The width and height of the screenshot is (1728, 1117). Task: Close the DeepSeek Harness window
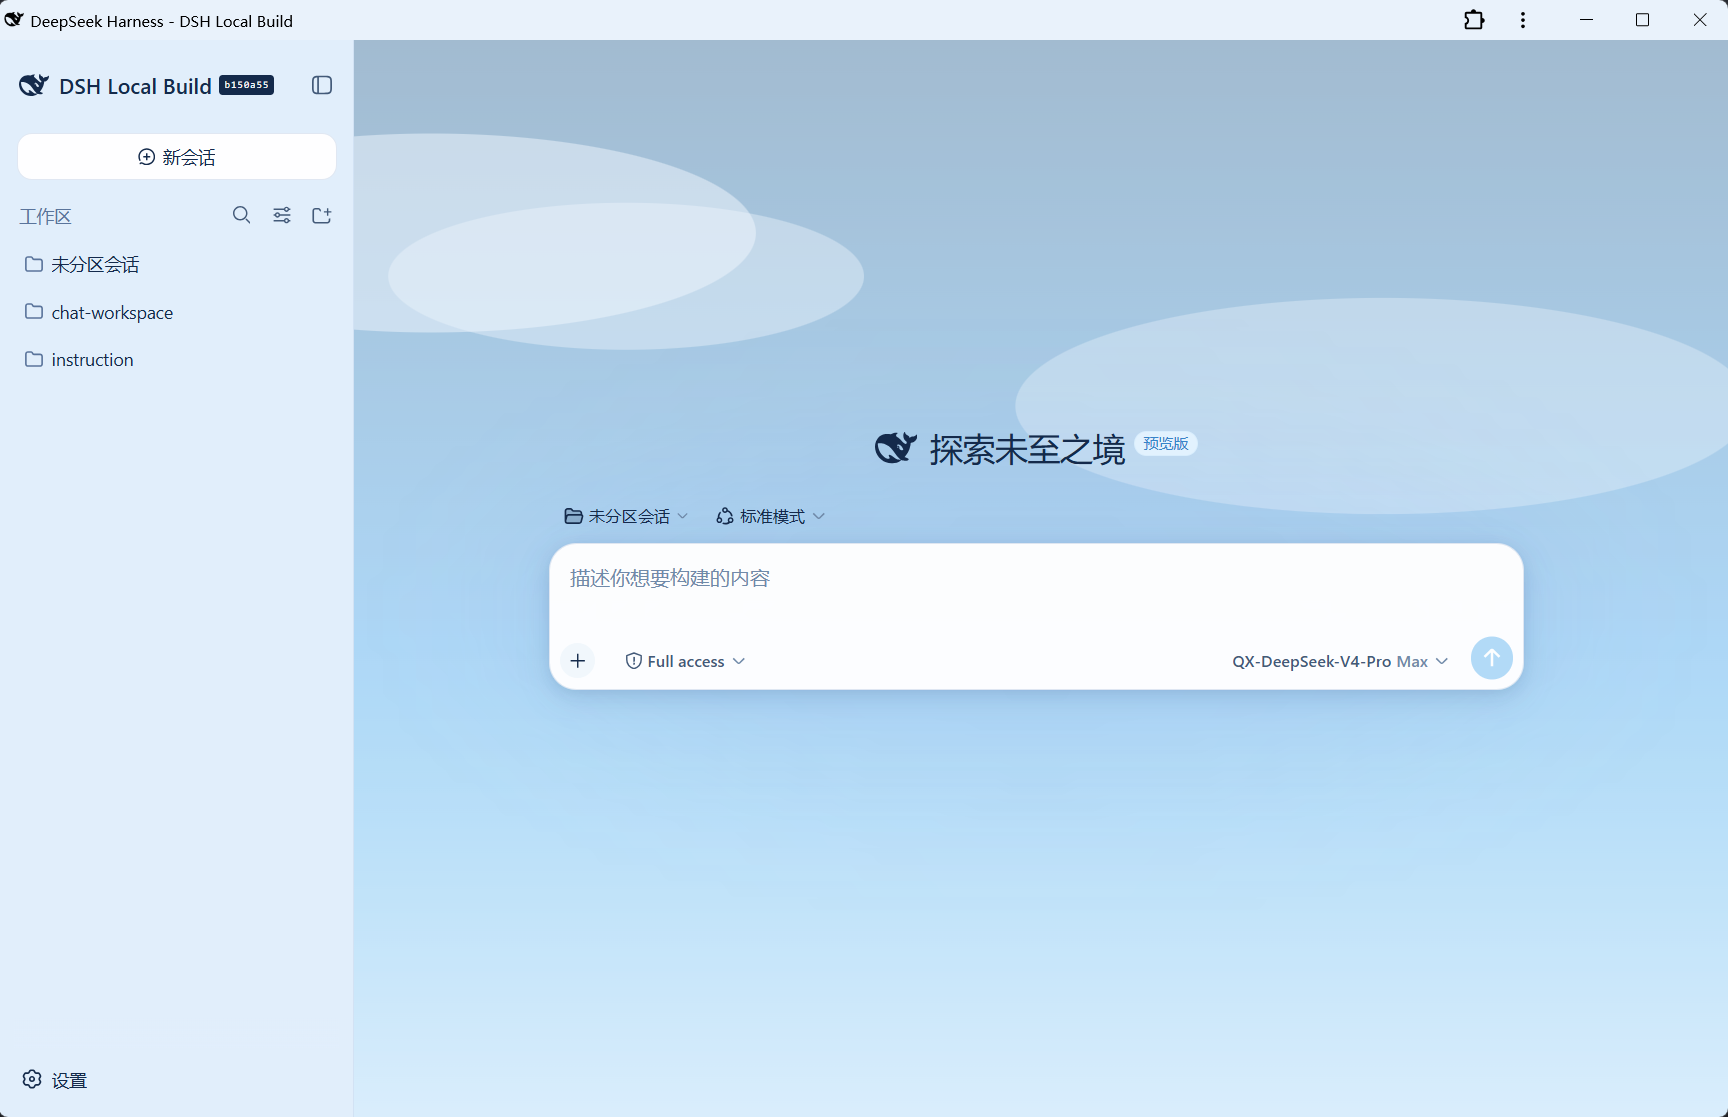click(1699, 20)
